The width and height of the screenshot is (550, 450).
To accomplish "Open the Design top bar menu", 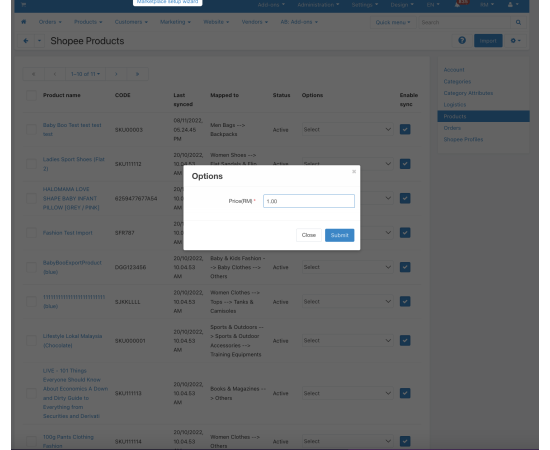I will point(402,5).
